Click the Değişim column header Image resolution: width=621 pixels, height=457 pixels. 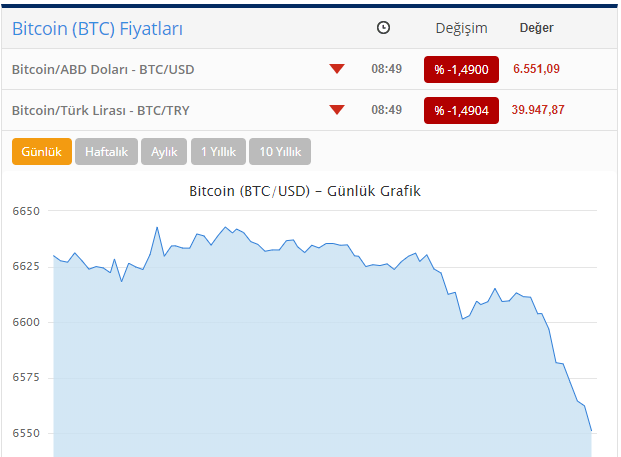coord(461,28)
